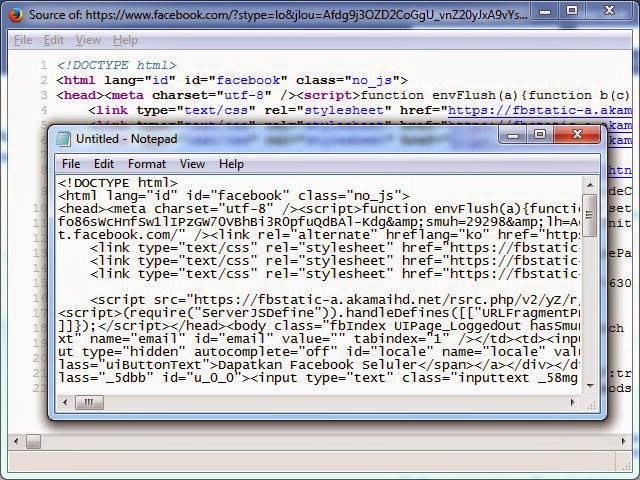Click Notepad vertical scrollbar up arrow
The width and height of the screenshot is (640, 480).
pyautogui.click(x=590, y=185)
